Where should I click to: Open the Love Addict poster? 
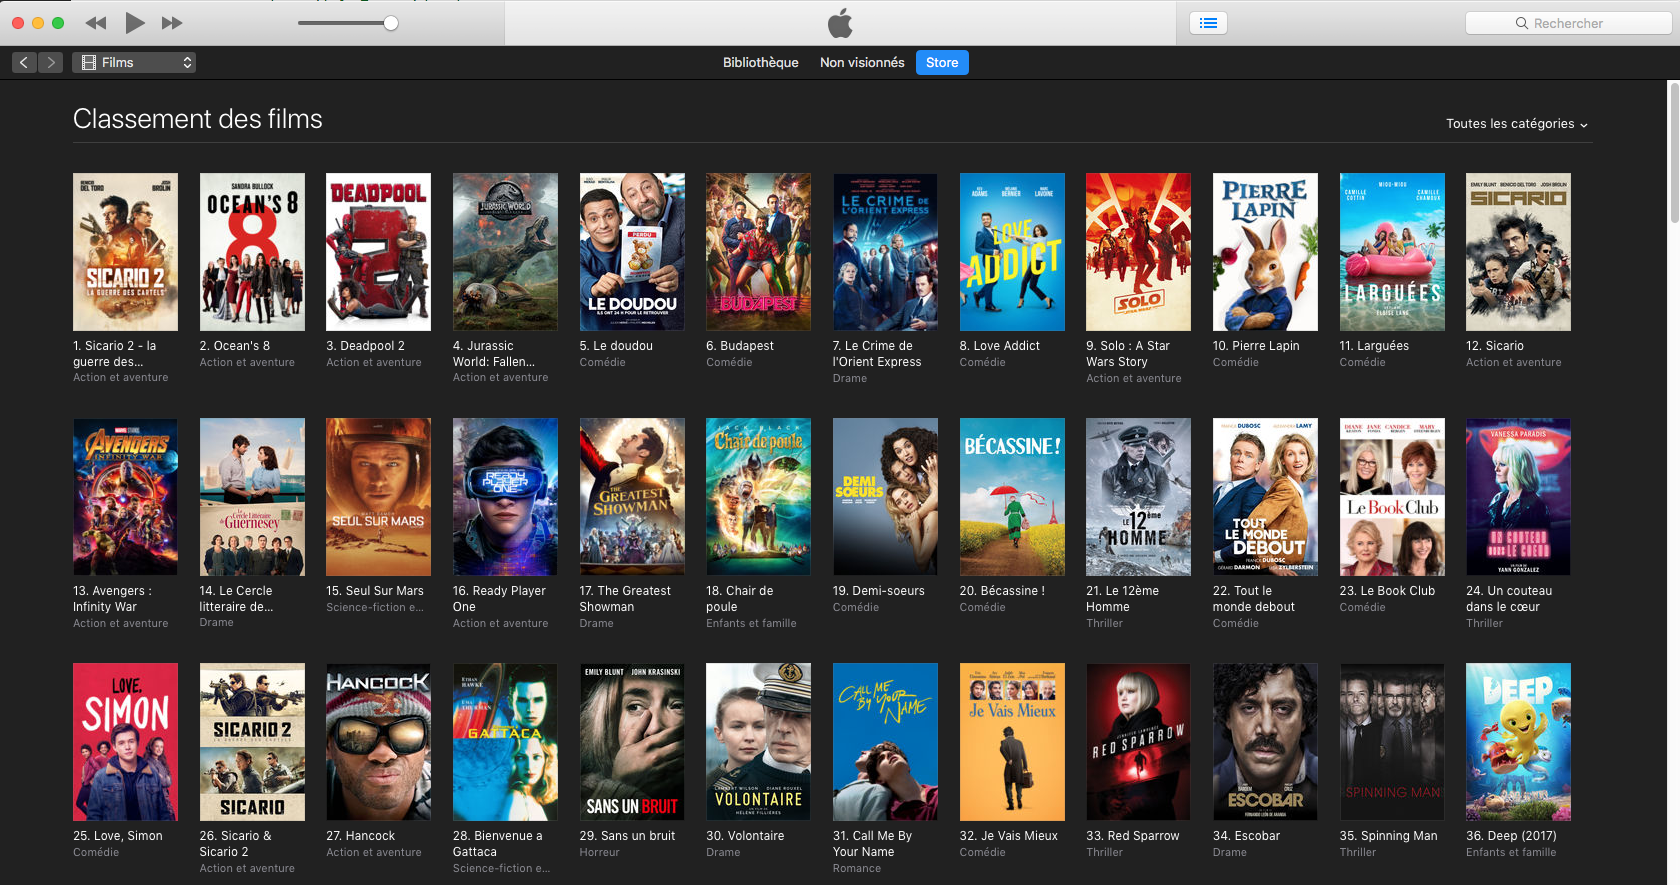click(1012, 252)
